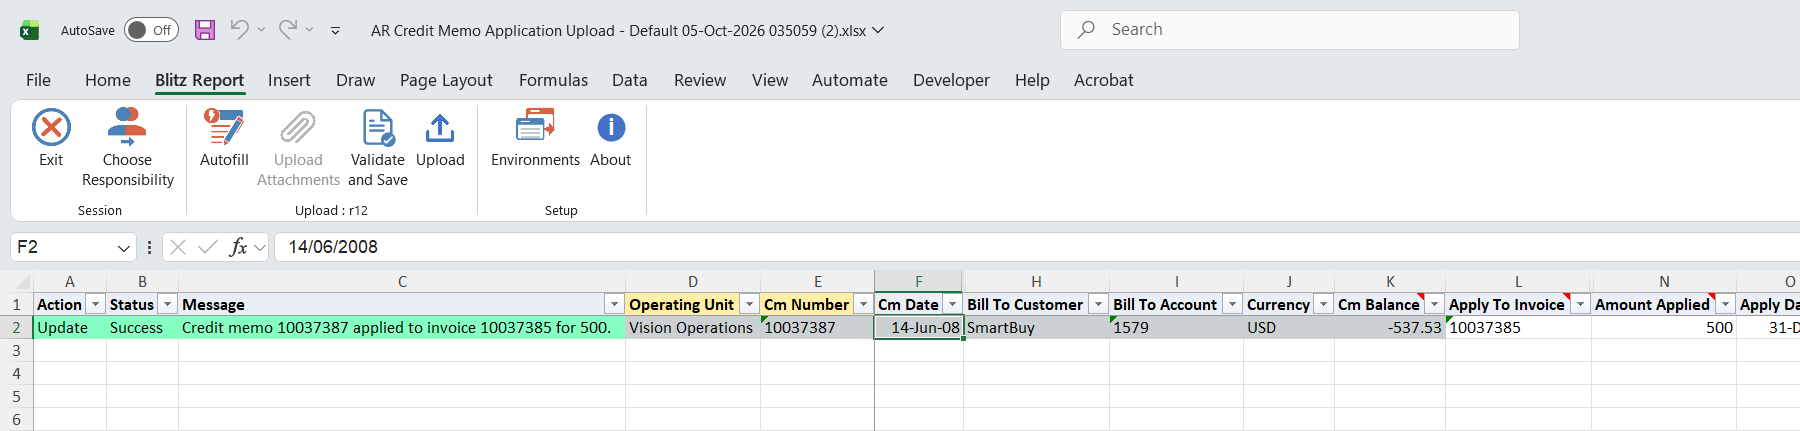Select cell with SmartBuy

point(1036,327)
